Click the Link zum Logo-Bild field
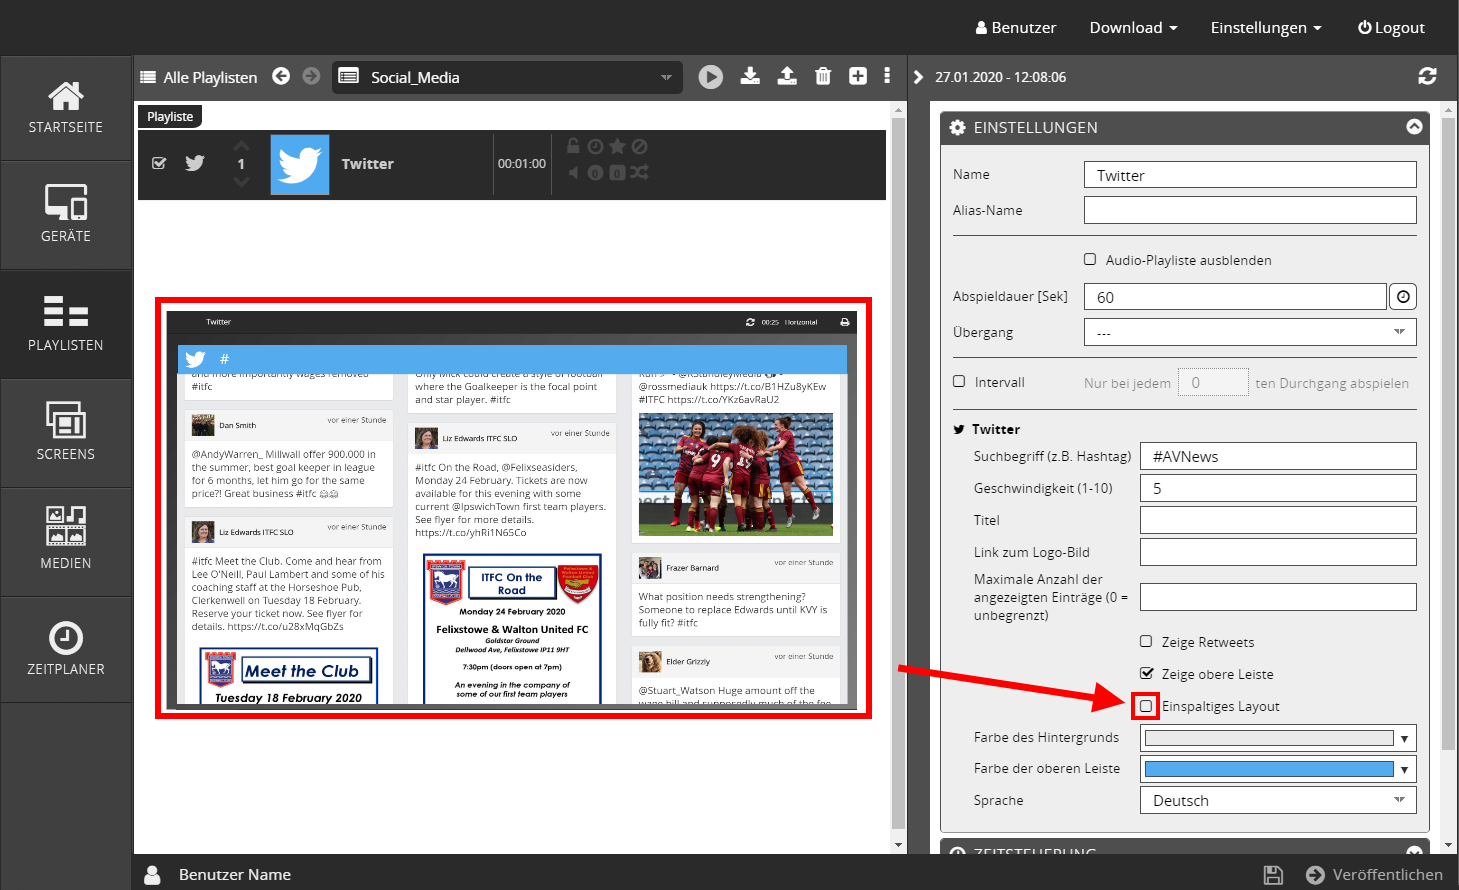Image resolution: width=1459 pixels, height=890 pixels. tap(1278, 552)
